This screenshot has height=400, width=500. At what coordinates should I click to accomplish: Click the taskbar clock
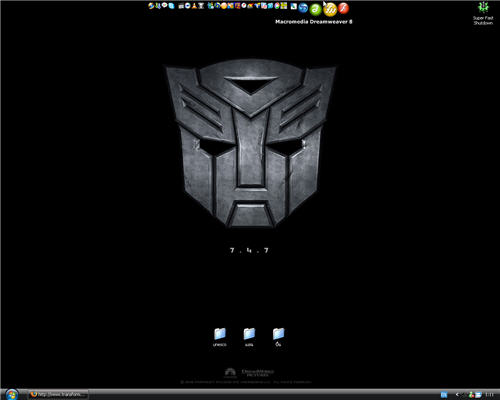(489, 395)
